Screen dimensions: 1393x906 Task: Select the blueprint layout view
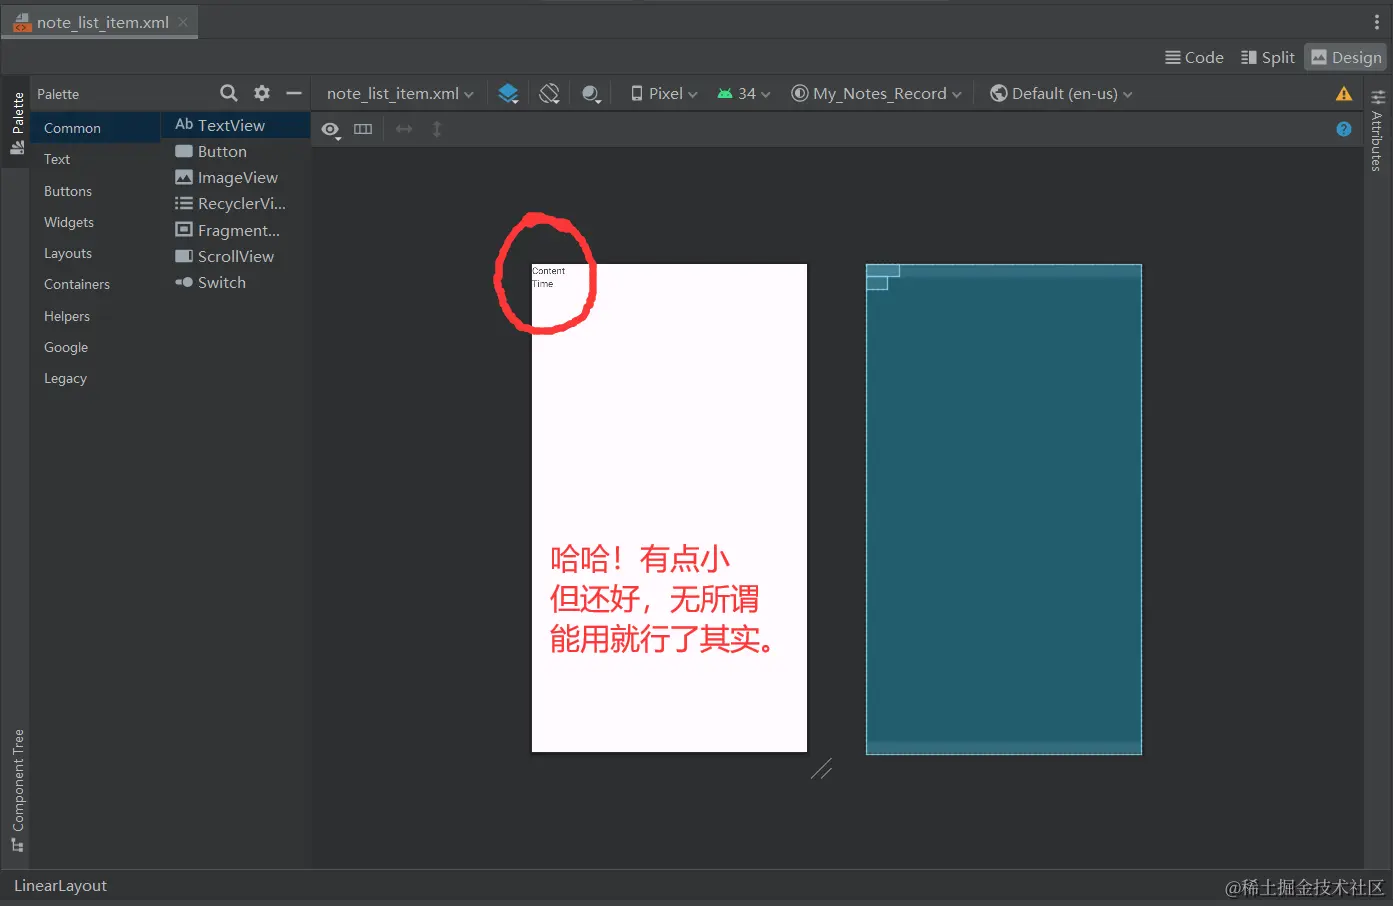1003,509
